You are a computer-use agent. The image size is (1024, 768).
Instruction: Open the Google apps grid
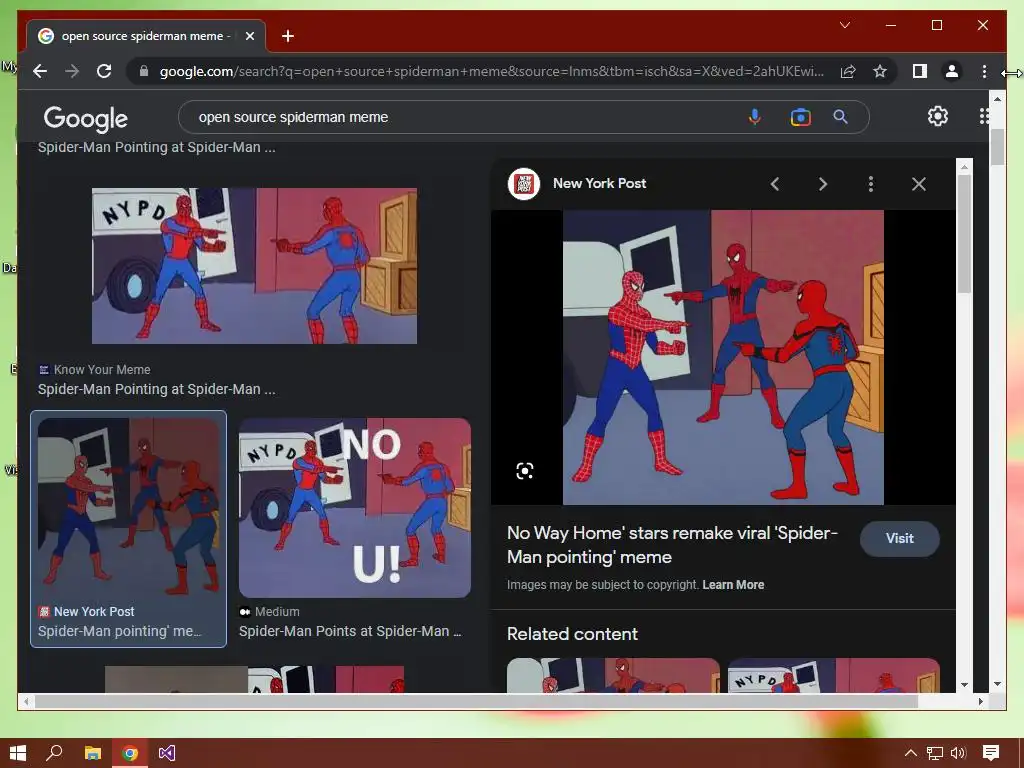point(984,116)
